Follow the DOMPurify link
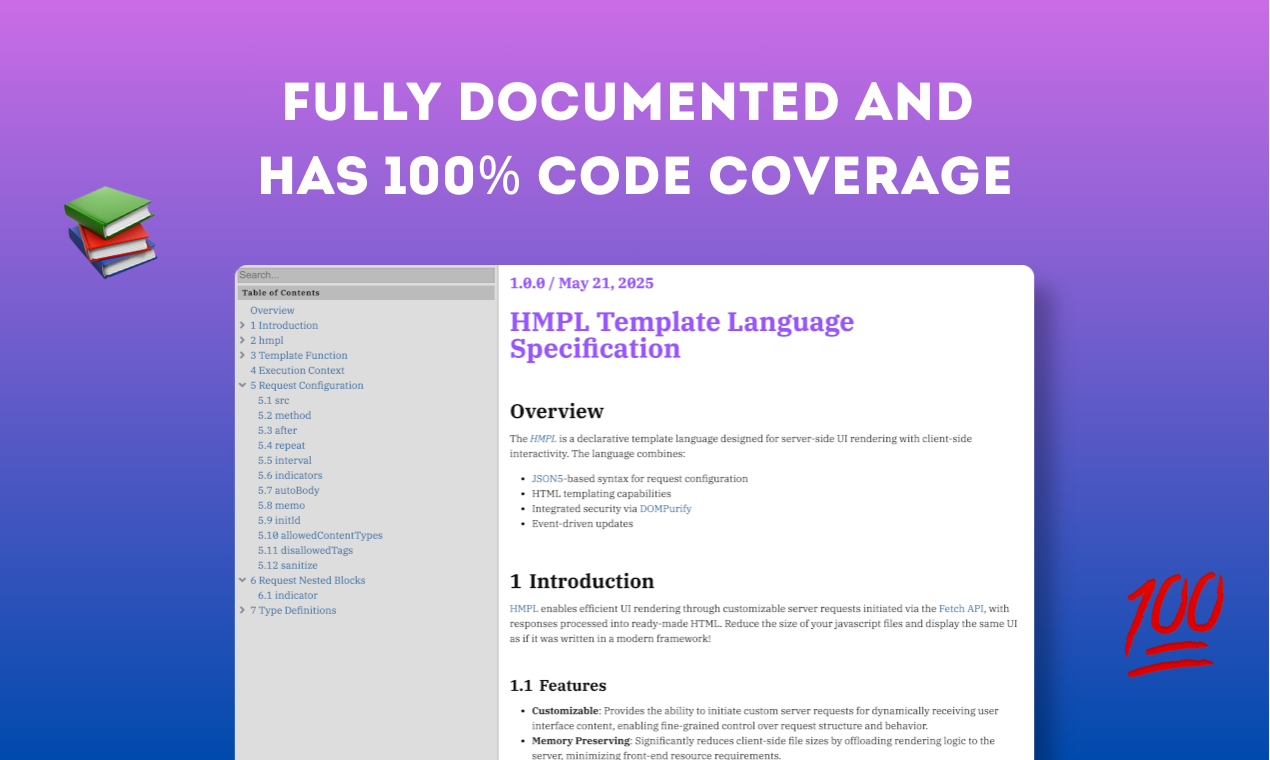Screen dimensions: 1270x760 tap(666, 509)
